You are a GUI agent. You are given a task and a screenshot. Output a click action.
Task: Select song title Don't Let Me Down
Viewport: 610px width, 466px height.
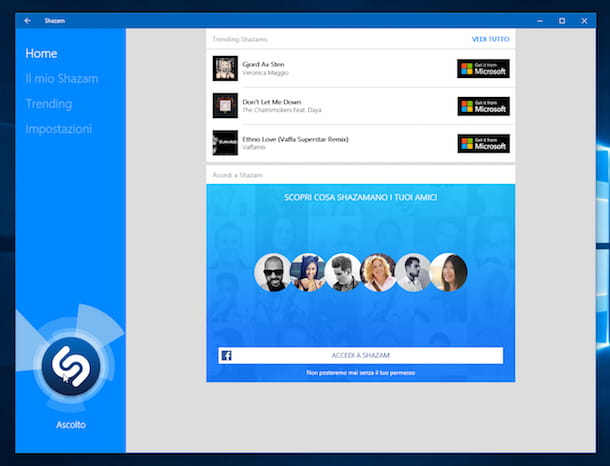[x=272, y=102]
